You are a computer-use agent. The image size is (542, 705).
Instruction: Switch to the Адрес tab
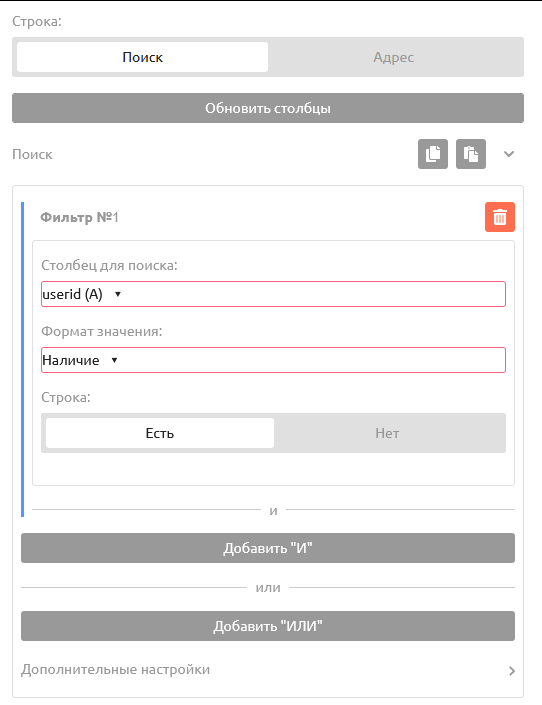pos(394,57)
